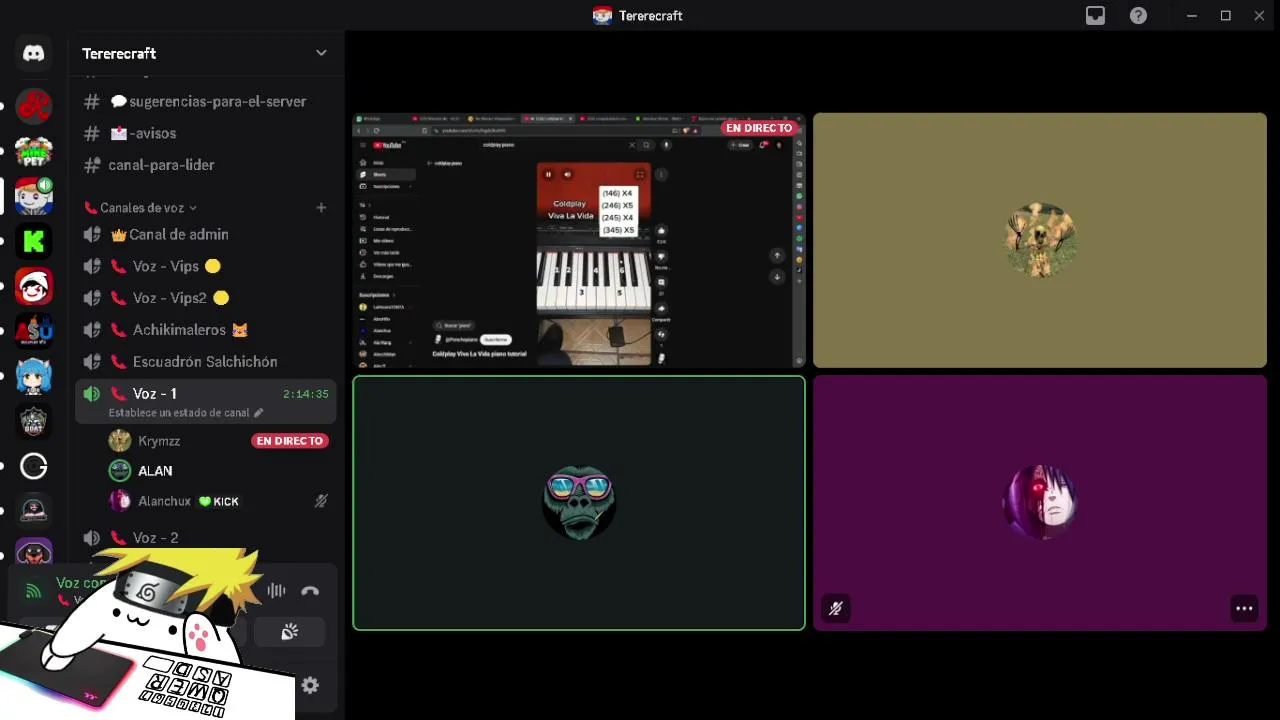The width and height of the screenshot is (1280, 720).
Task: Open Discord home direct messages
Action: click(34, 53)
